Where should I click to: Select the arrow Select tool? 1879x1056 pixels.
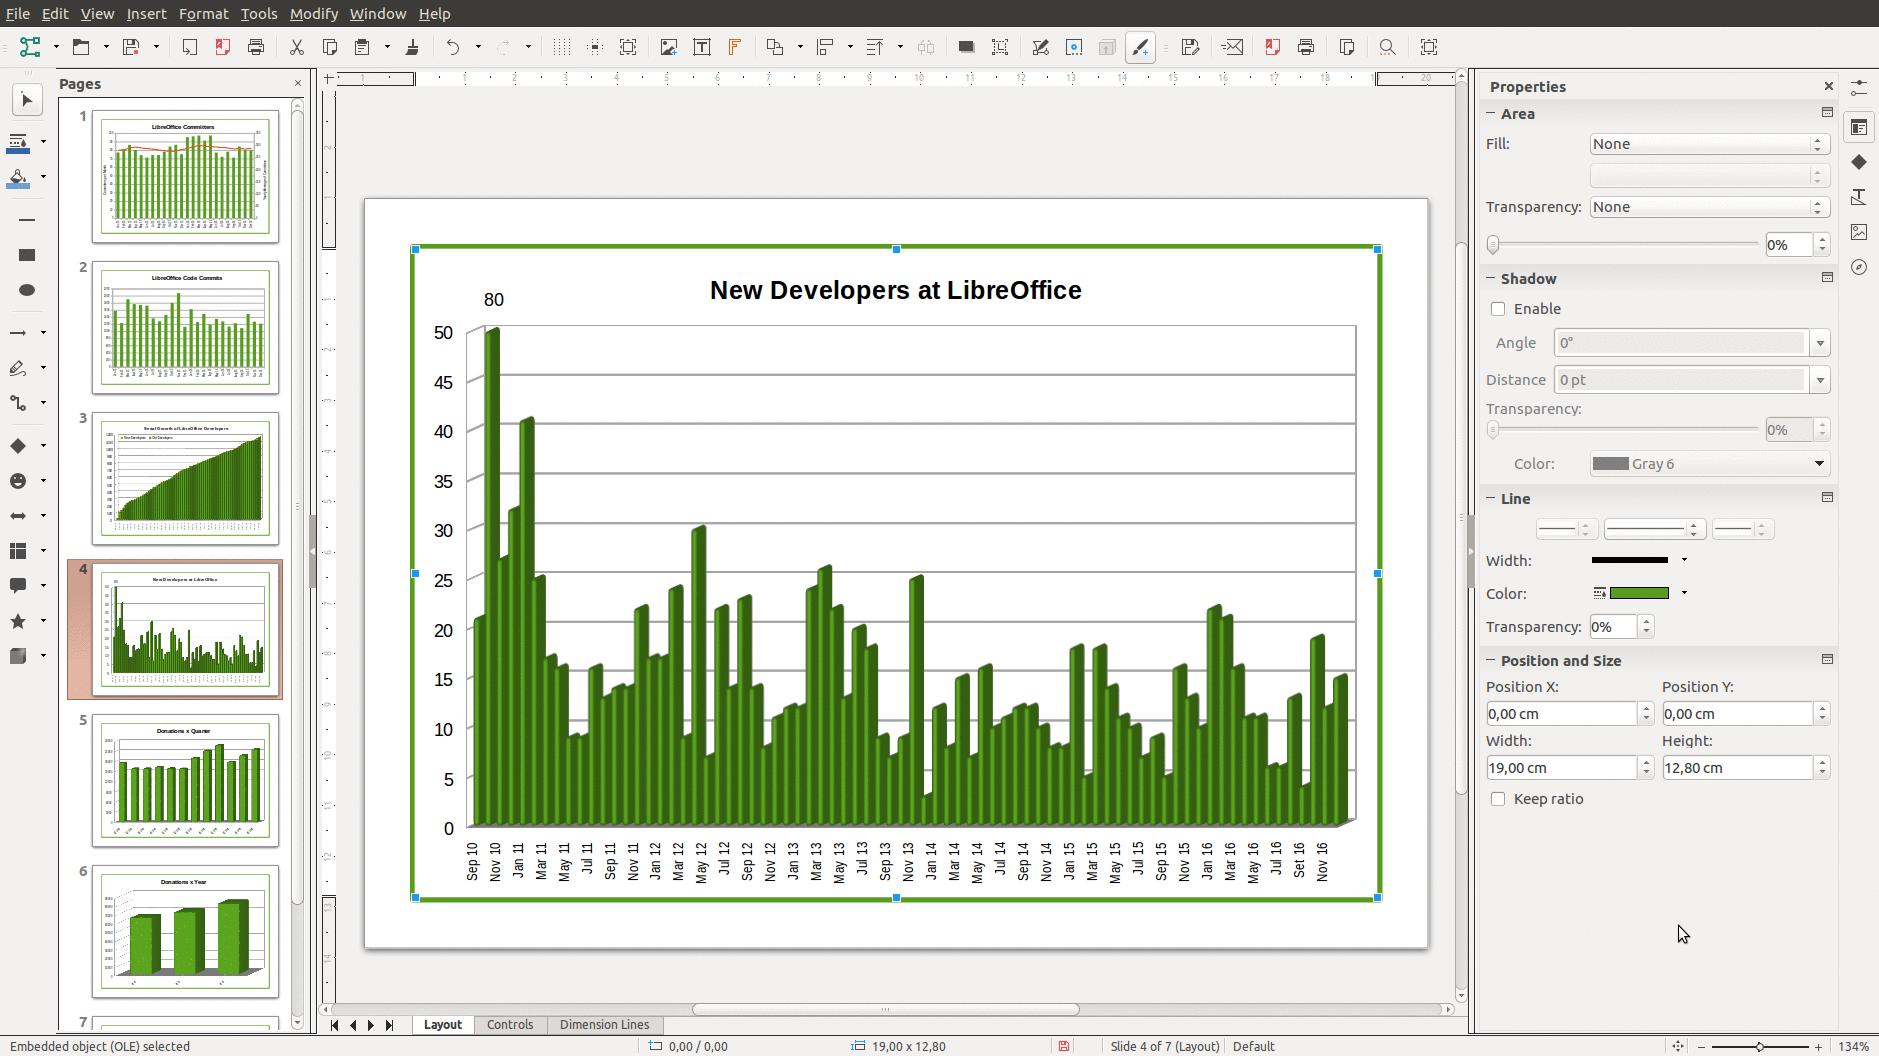click(27, 100)
